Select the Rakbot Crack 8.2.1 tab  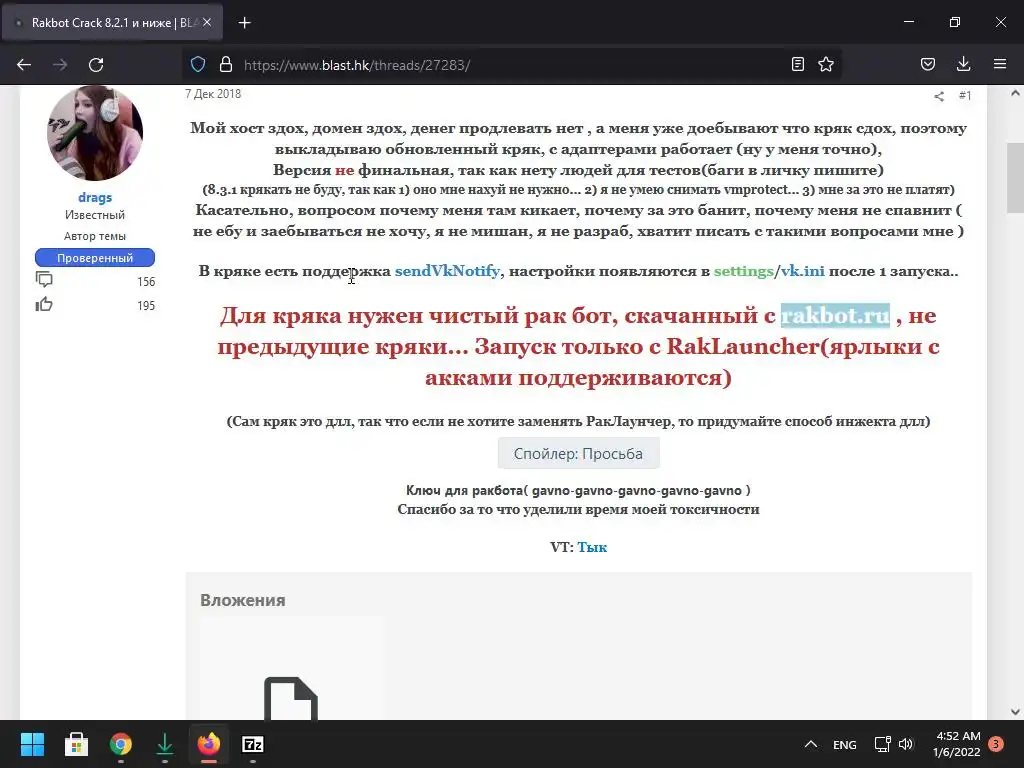tap(112, 22)
